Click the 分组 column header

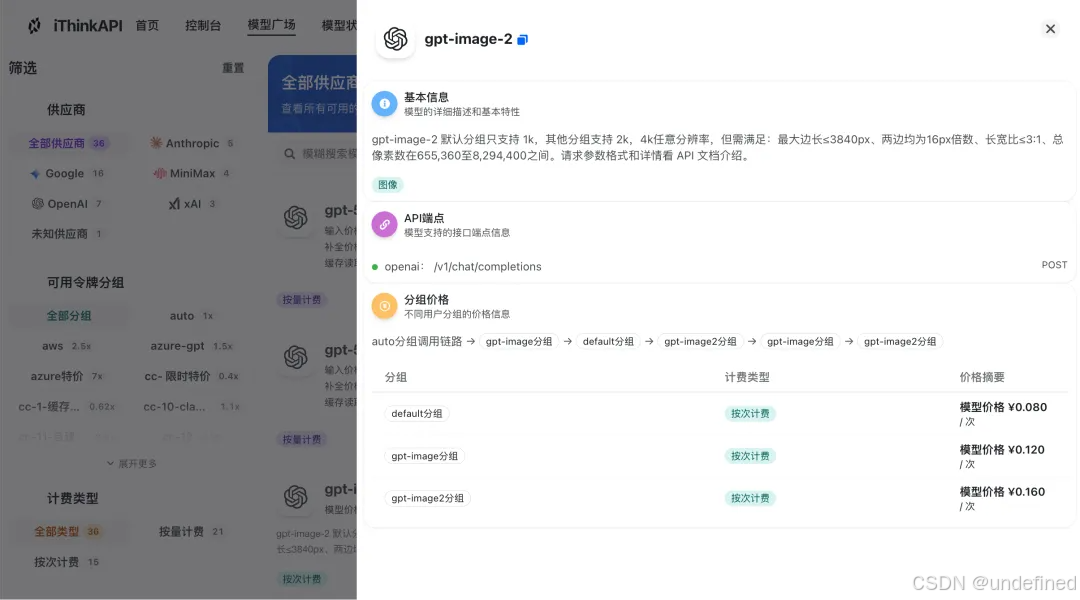(396, 377)
